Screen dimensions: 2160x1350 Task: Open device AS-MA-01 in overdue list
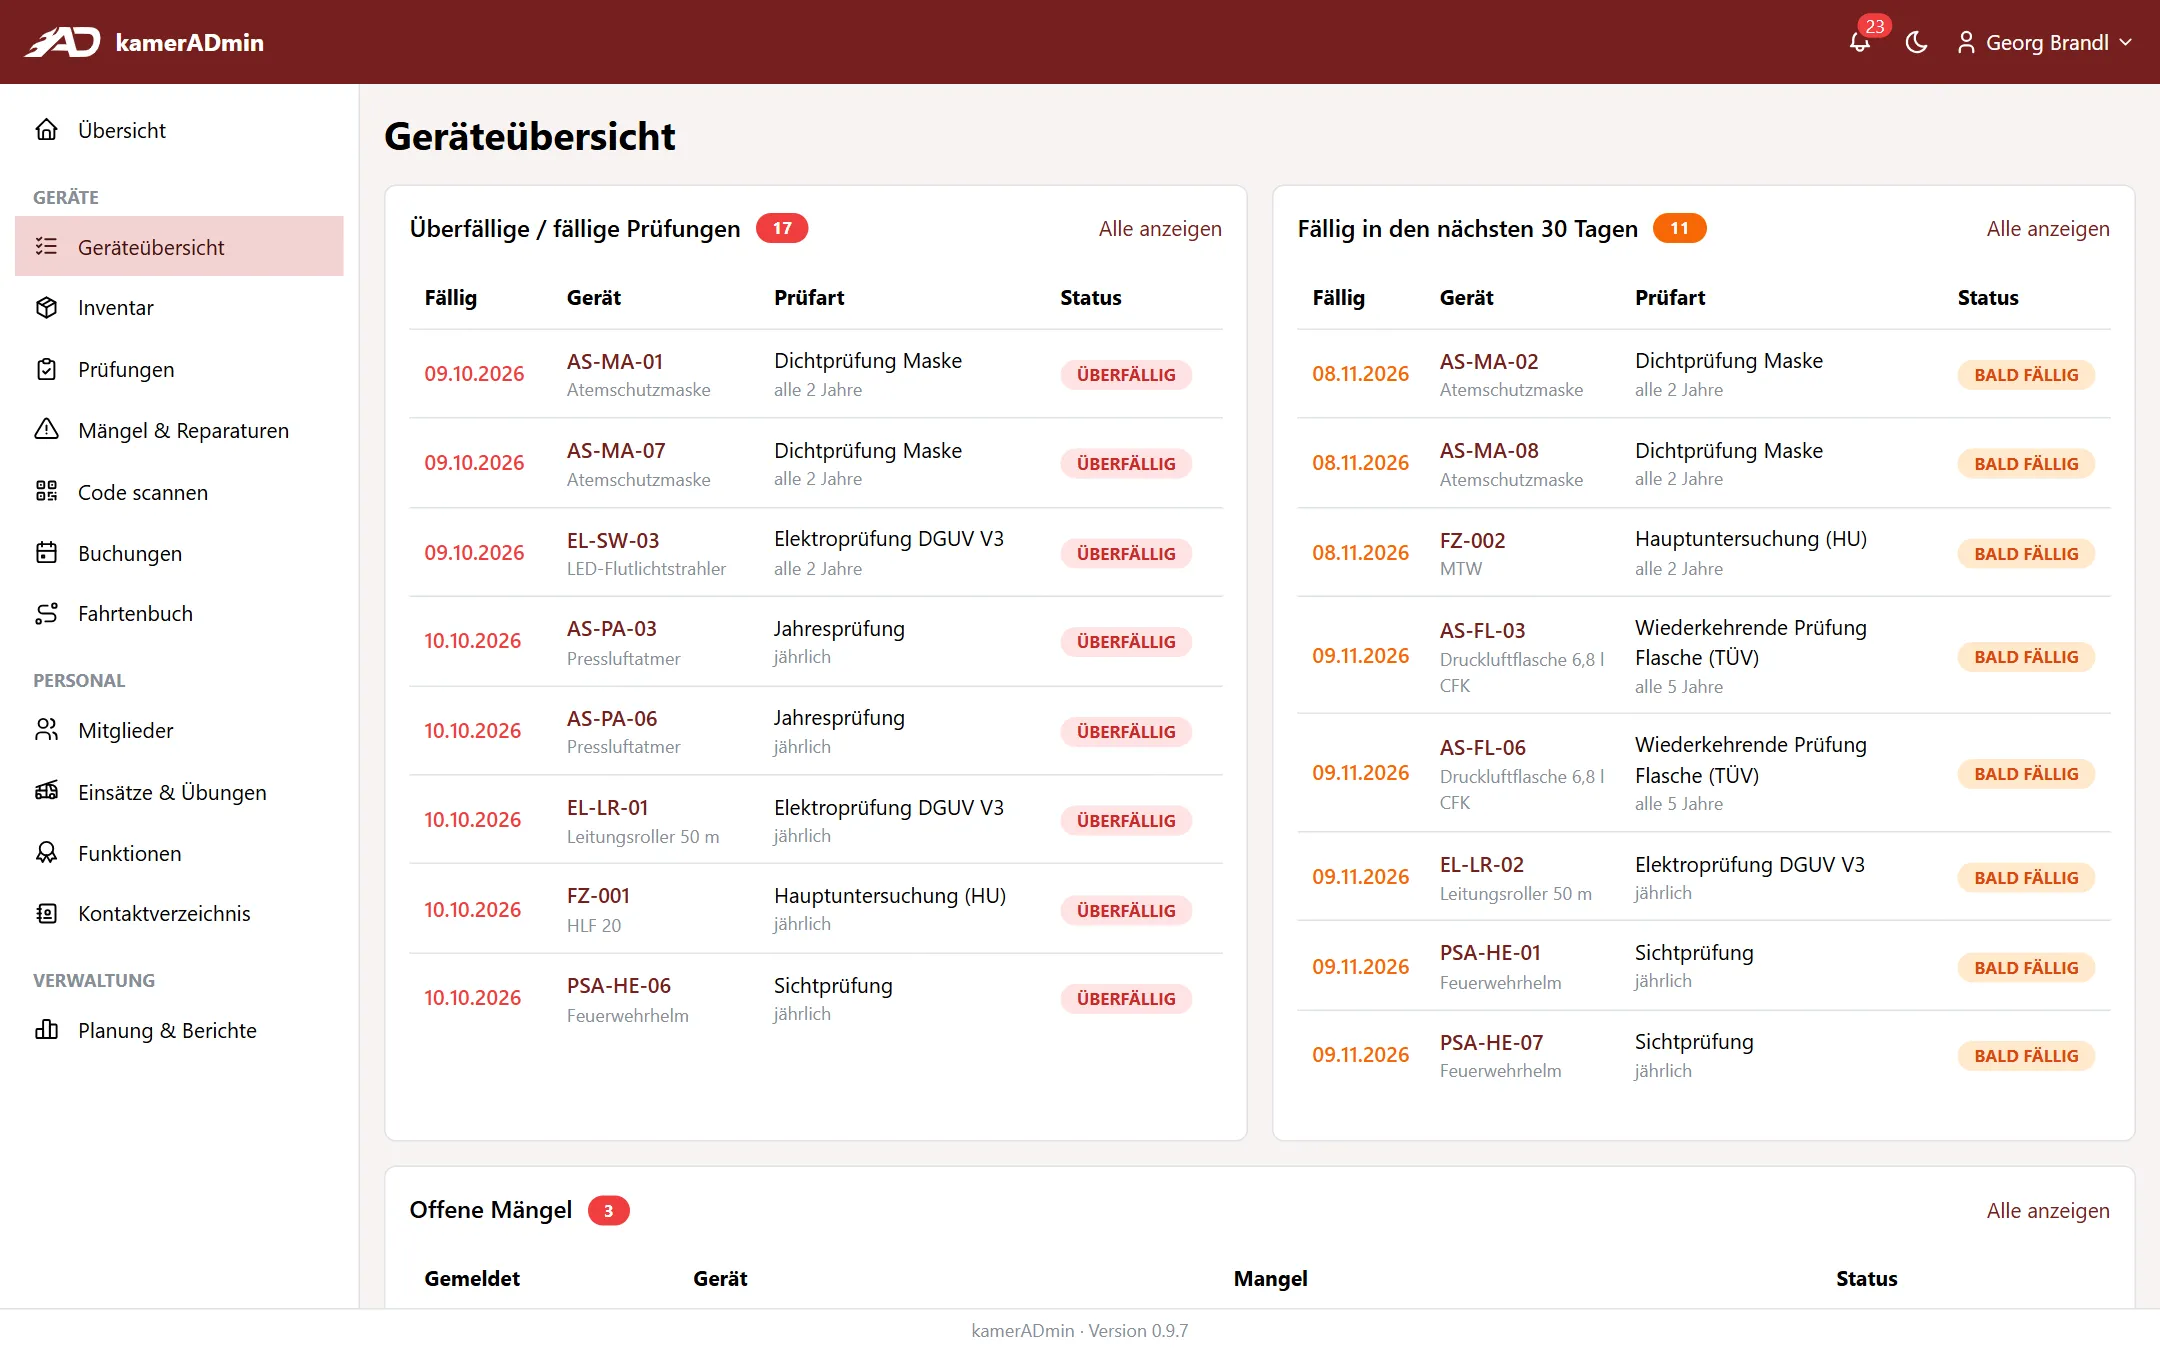click(615, 362)
